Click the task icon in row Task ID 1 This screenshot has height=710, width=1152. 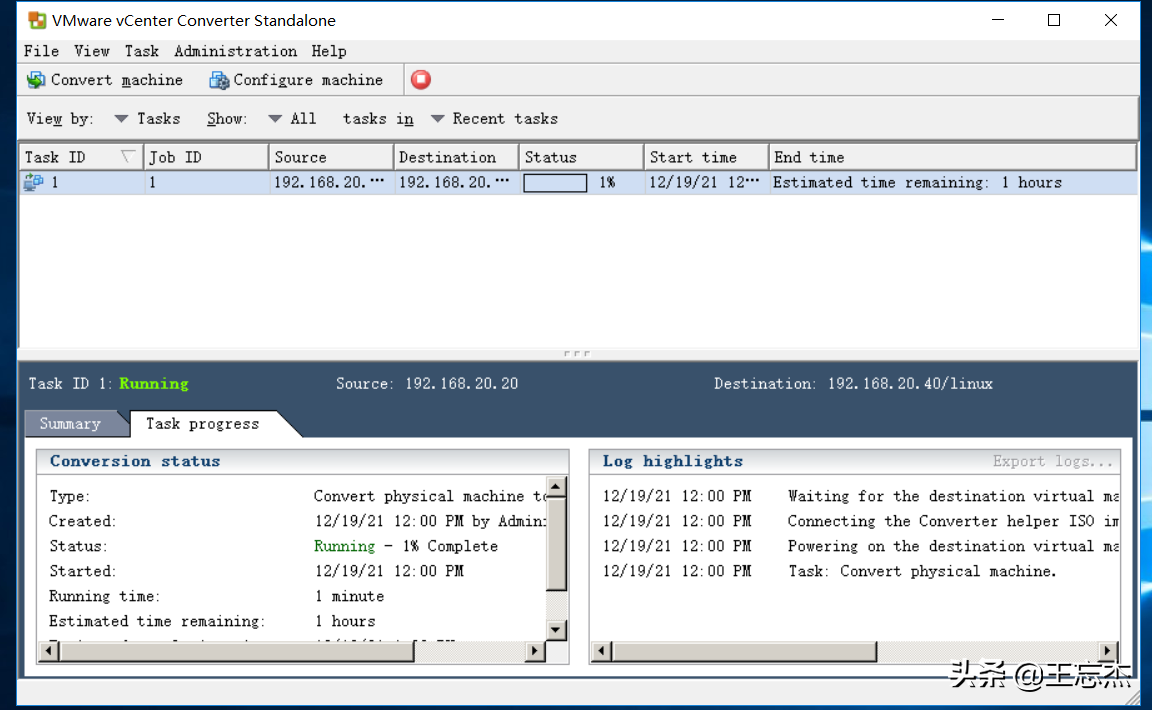(34, 182)
